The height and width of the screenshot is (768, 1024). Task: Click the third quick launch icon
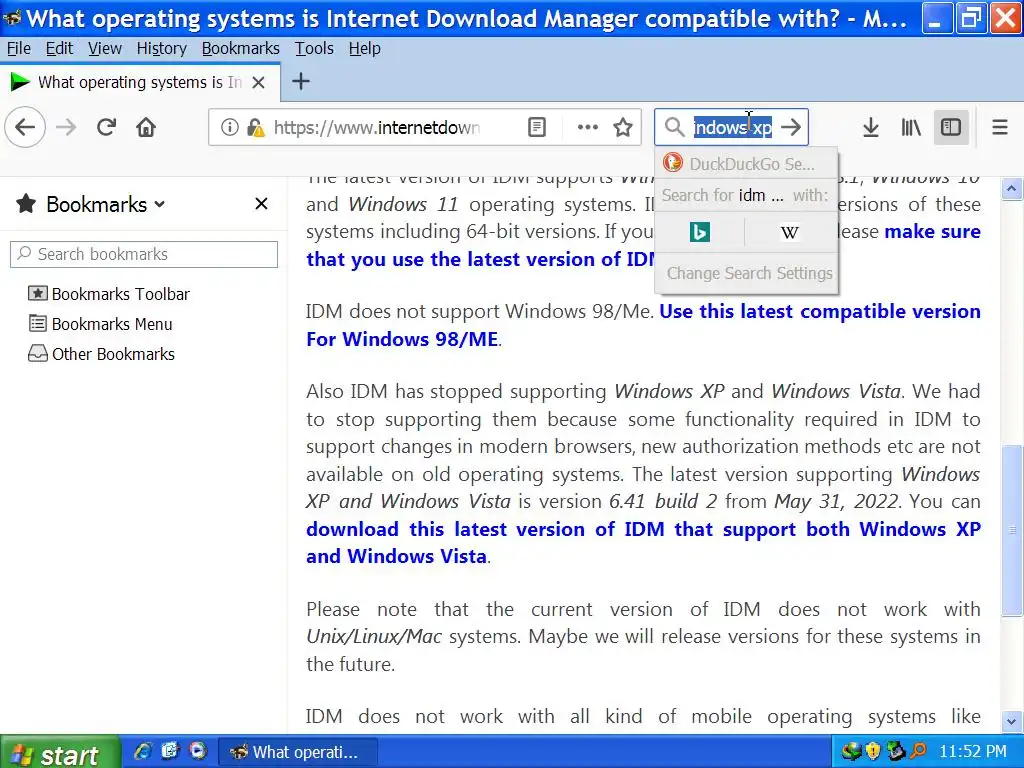pyautogui.click(x=198, y=751)
